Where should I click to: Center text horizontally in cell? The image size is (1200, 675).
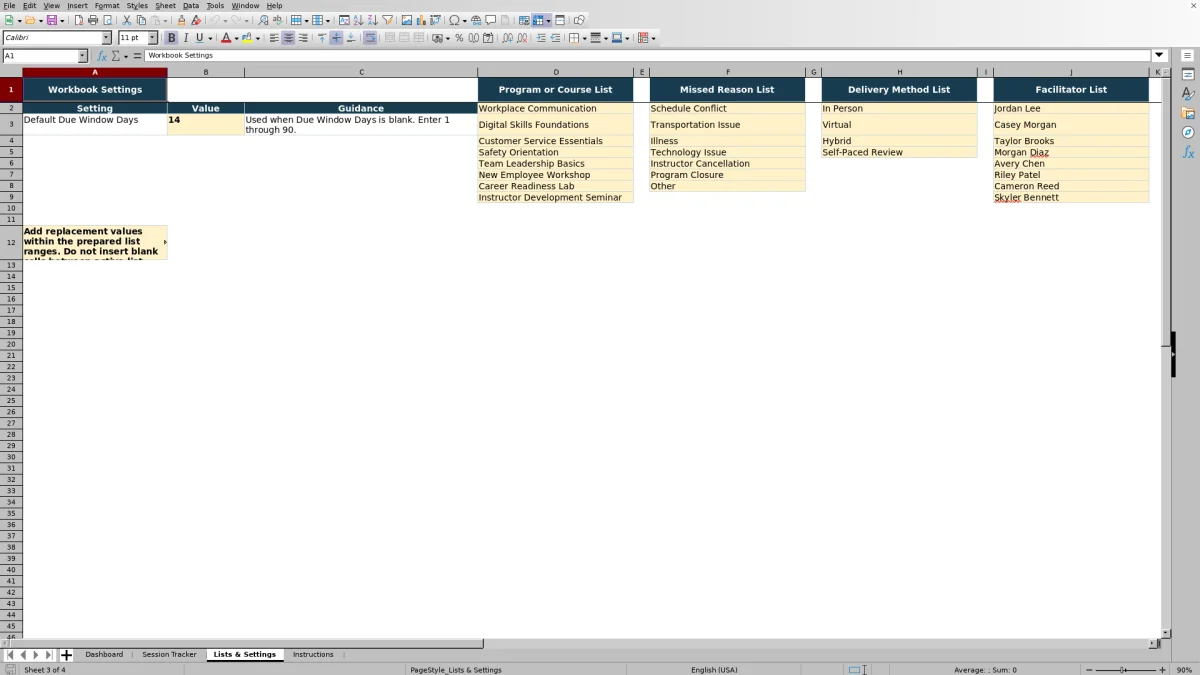[x=288, y=38]
